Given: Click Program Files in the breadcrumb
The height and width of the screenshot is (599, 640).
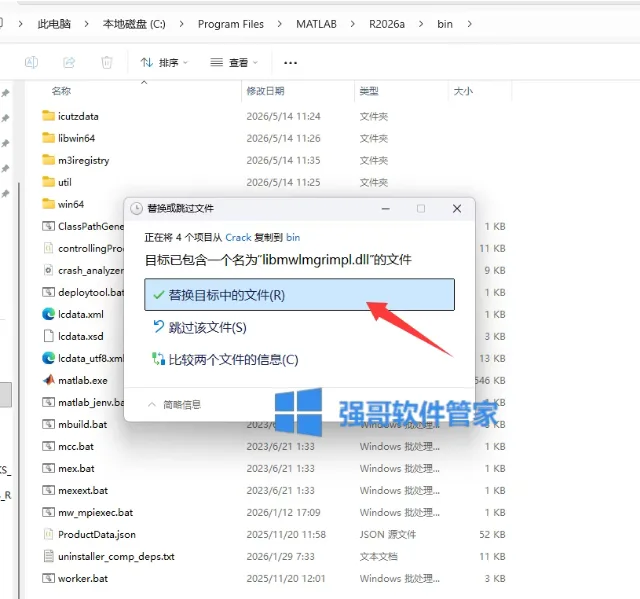Looking at the screenshot, I should [x=231, y=24].
